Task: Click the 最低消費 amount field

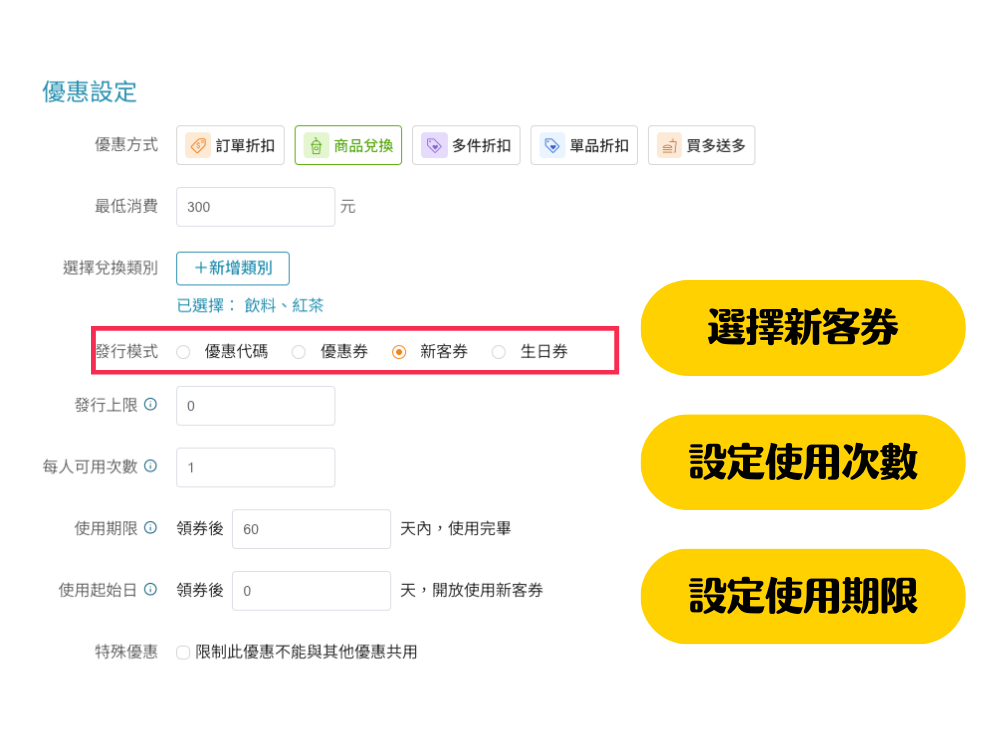Action: pos(255,207)
